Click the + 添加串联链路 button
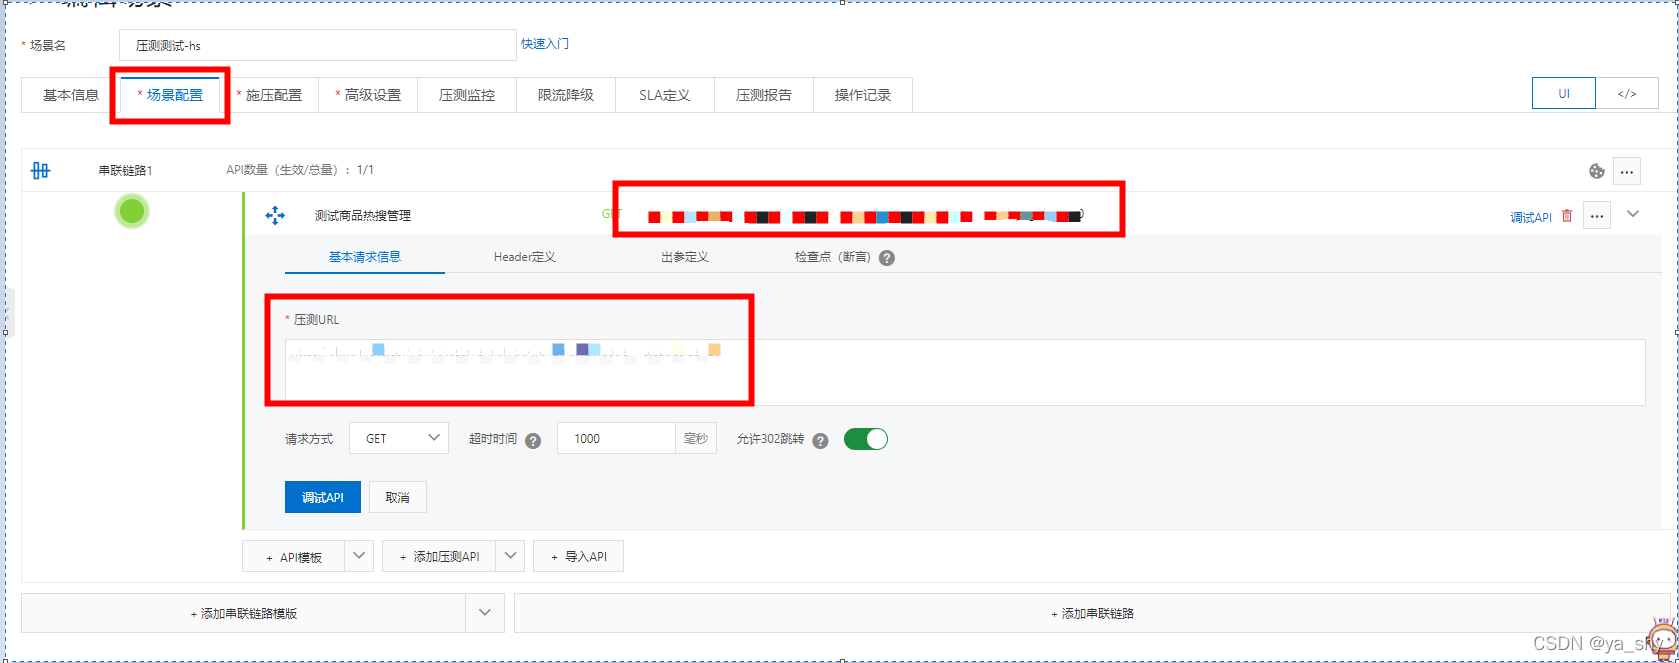This screenshot has height=663, width=1679. click(1092, 613)
